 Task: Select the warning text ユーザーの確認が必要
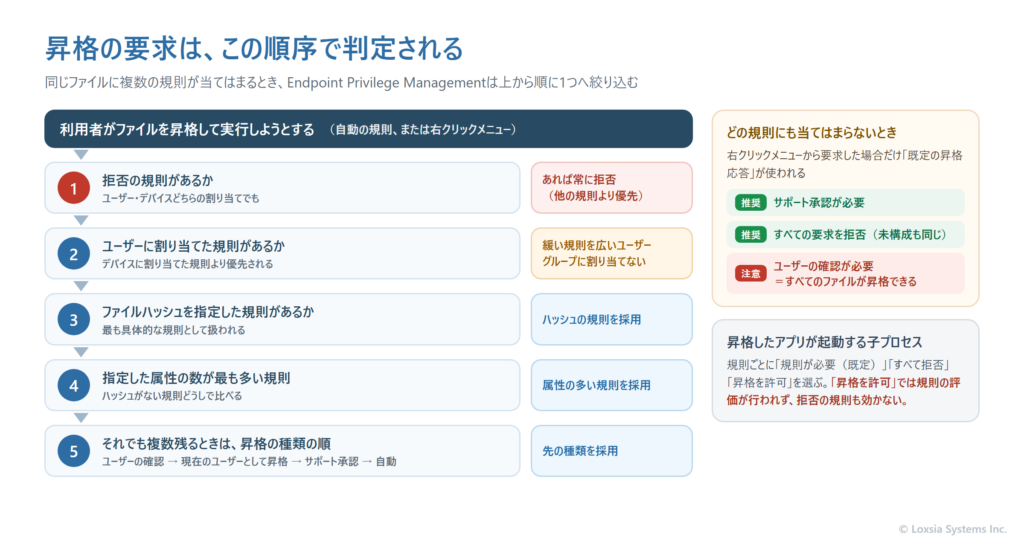tap(823, 266)
